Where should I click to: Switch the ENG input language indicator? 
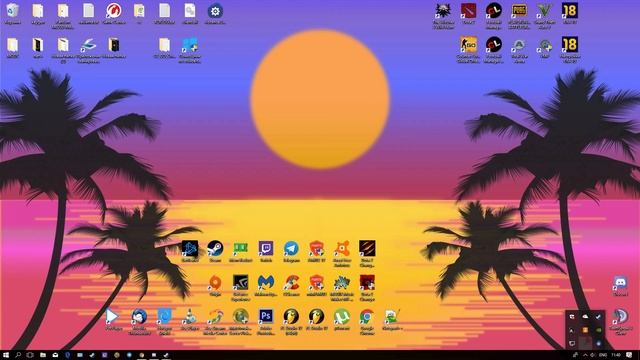coord(603,355)
